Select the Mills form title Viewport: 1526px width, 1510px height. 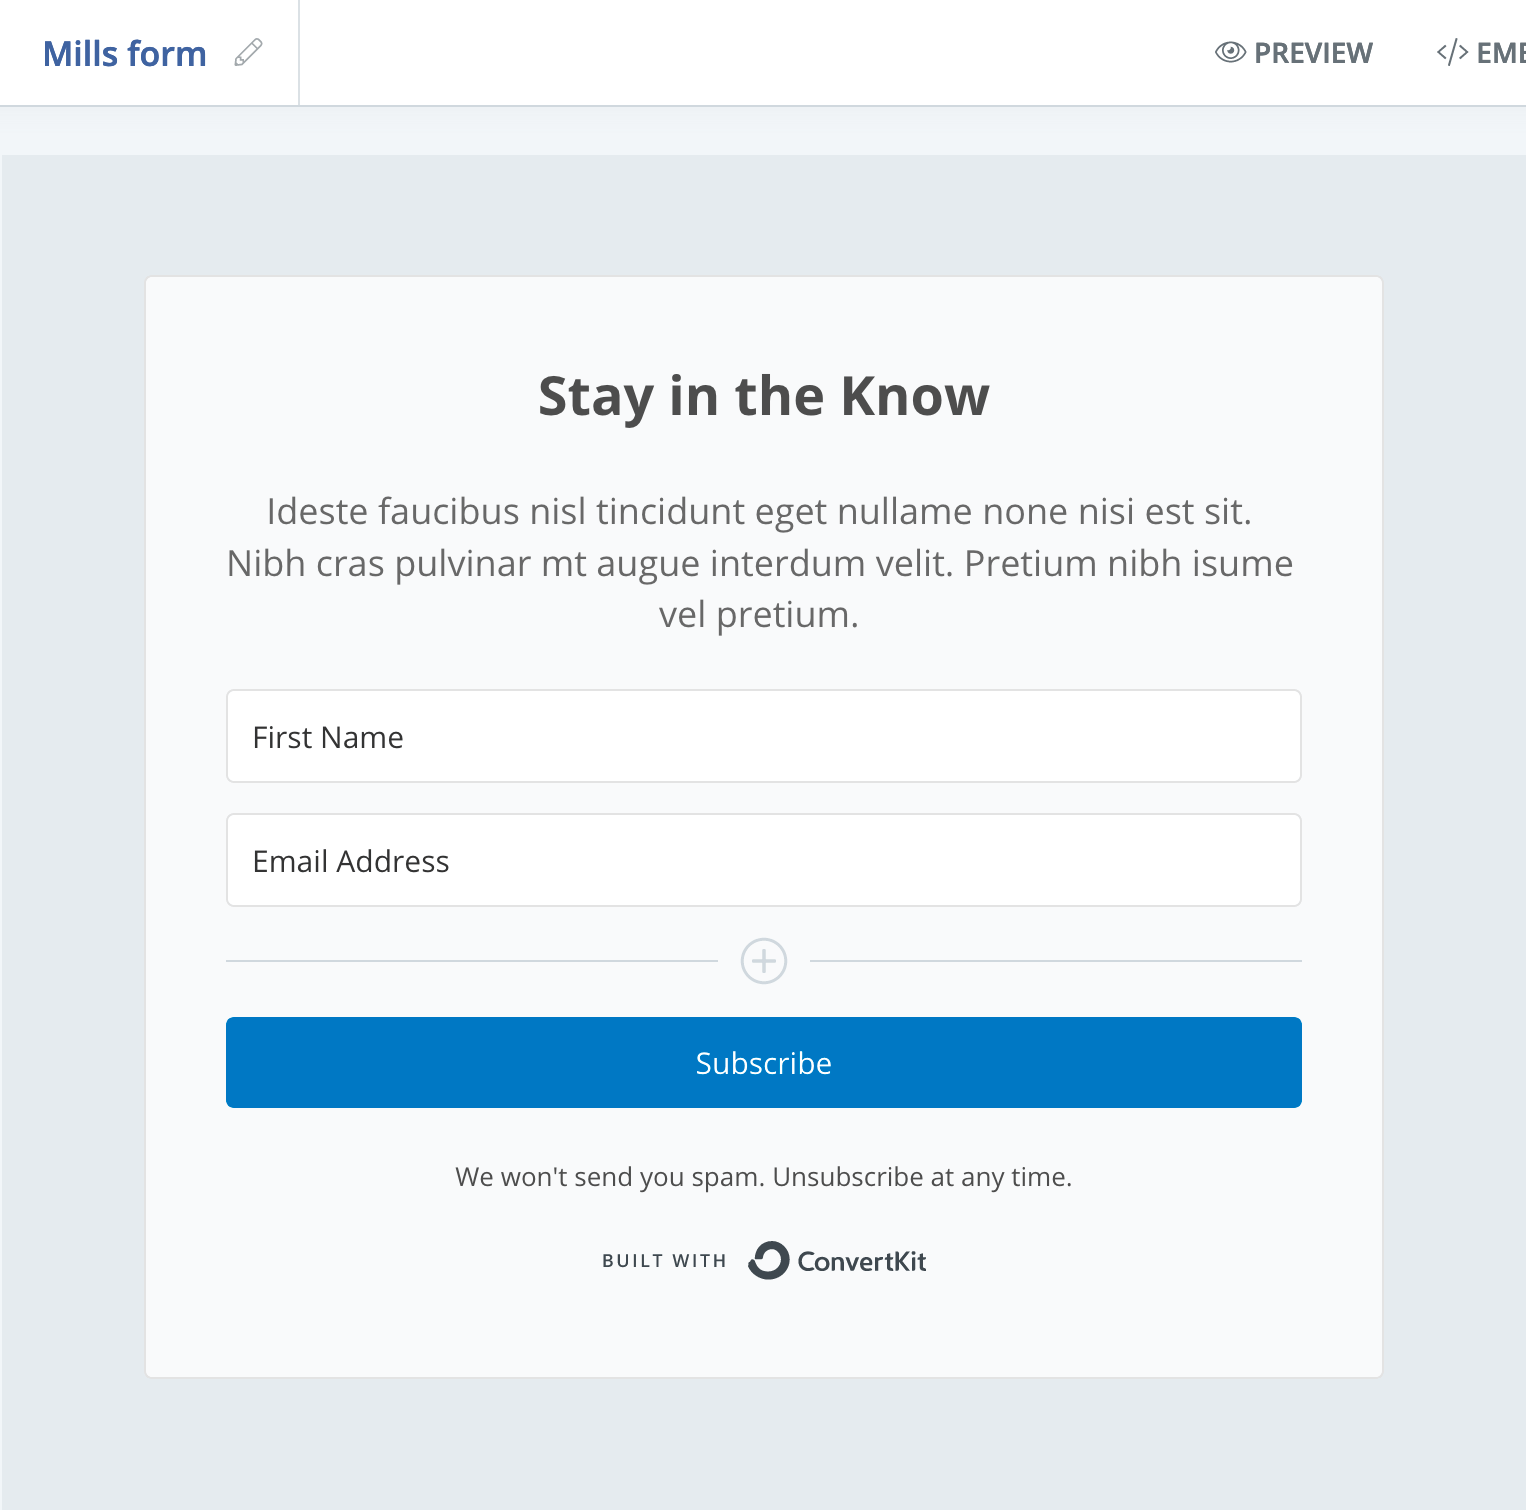[x=125, y=53]
